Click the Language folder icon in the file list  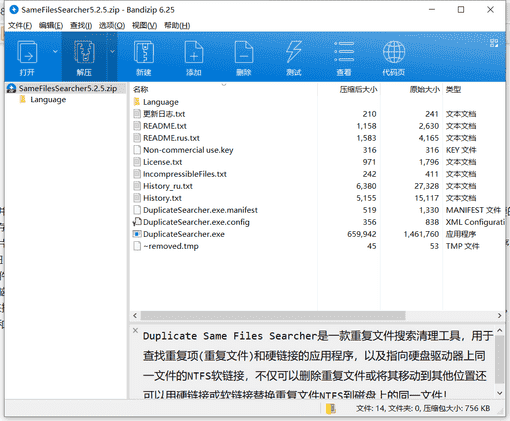point(137,102)
